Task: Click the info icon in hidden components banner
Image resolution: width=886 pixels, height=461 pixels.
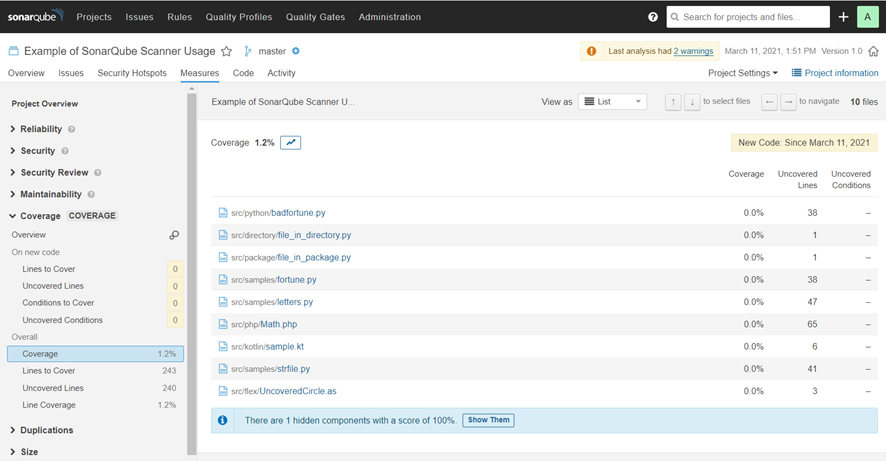Action: click(x=223, y=420)
